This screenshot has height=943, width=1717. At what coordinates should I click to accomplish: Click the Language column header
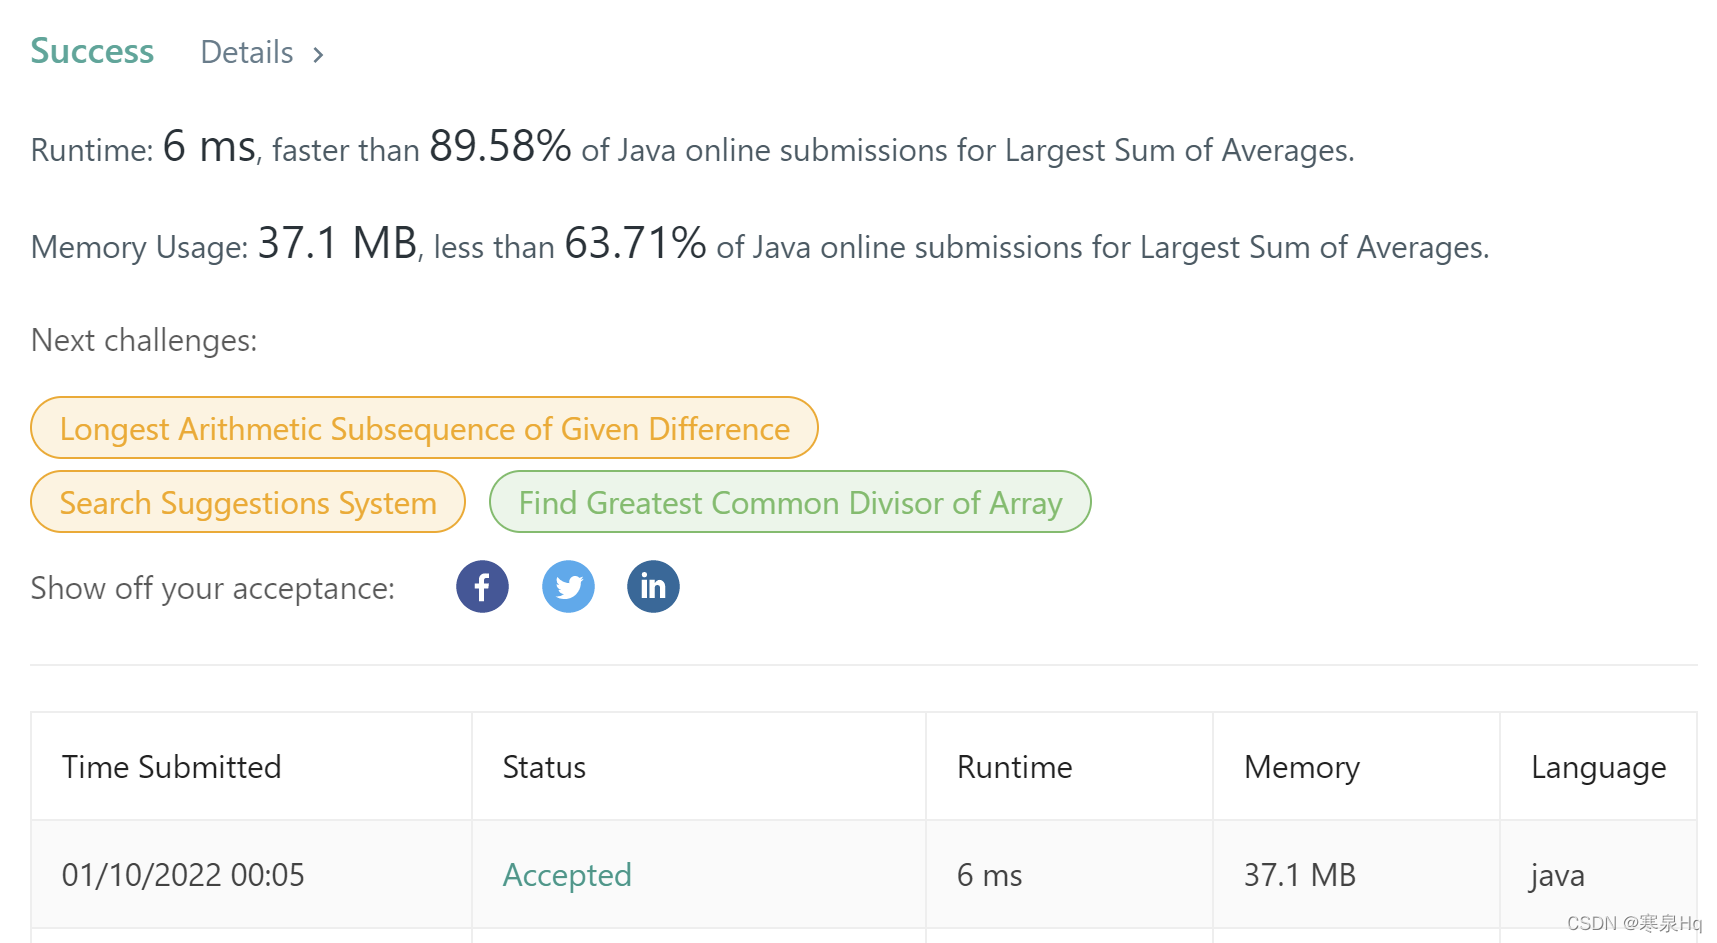1596,767
